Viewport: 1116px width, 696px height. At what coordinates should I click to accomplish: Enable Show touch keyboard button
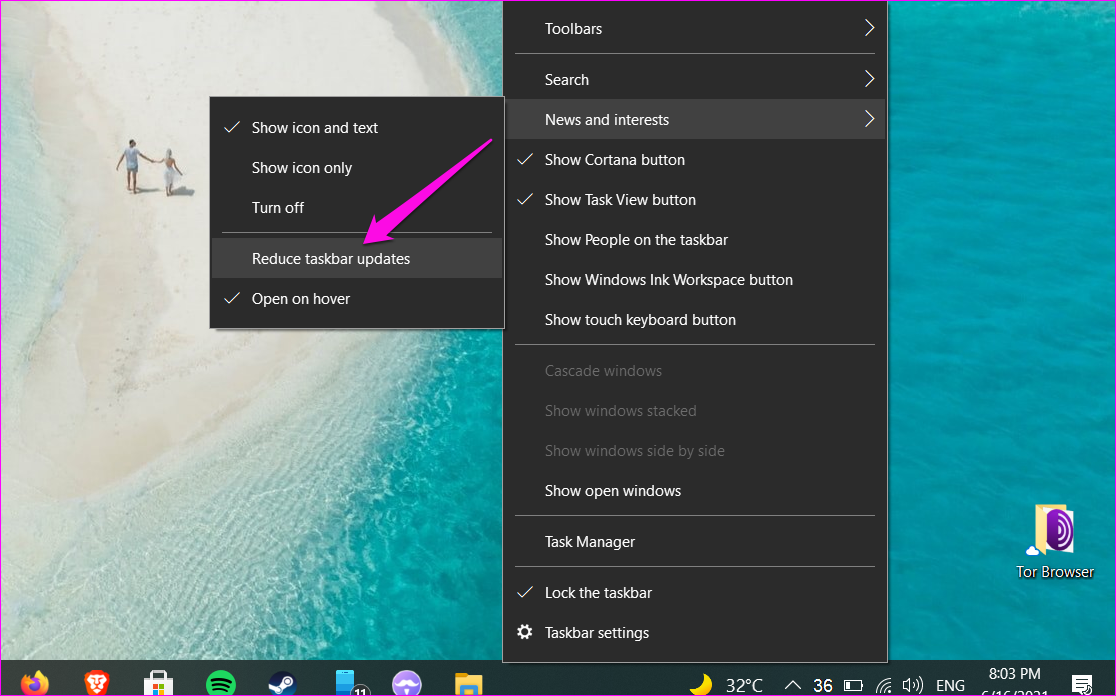click(x=695, y=320)
